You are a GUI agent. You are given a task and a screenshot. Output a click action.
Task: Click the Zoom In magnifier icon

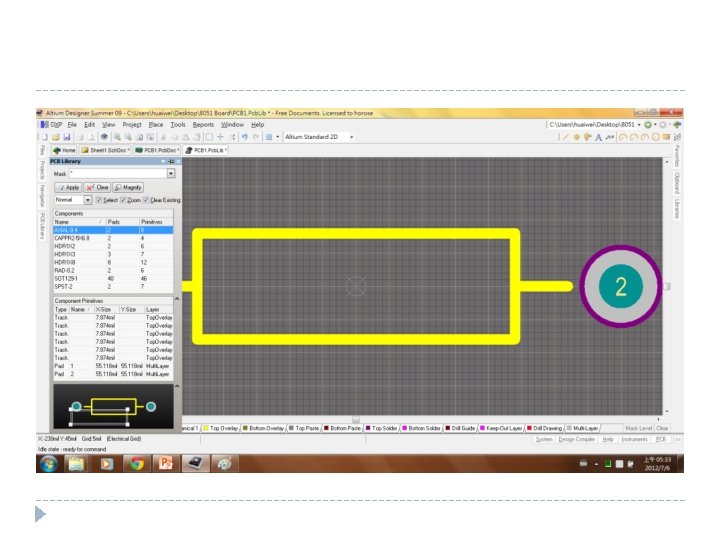click(117, 137)
